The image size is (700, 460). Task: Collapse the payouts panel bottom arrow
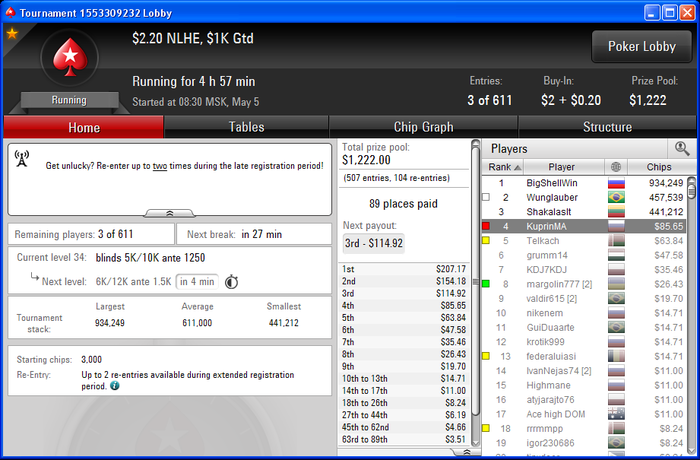coord(467,452)
